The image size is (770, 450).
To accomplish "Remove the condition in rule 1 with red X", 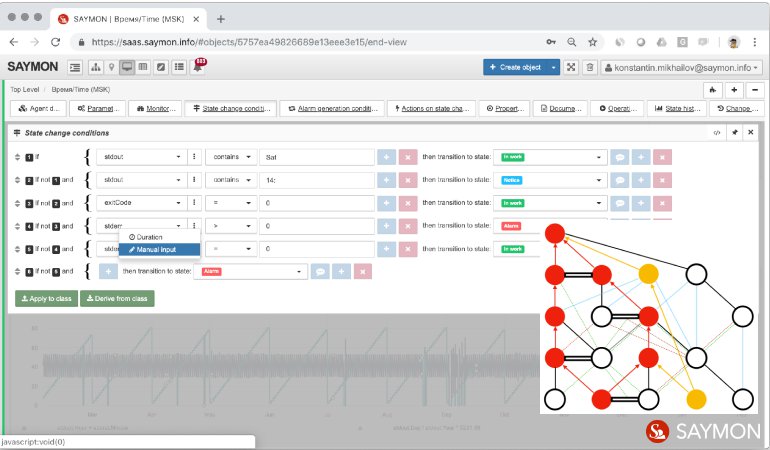I will [408, 157].
